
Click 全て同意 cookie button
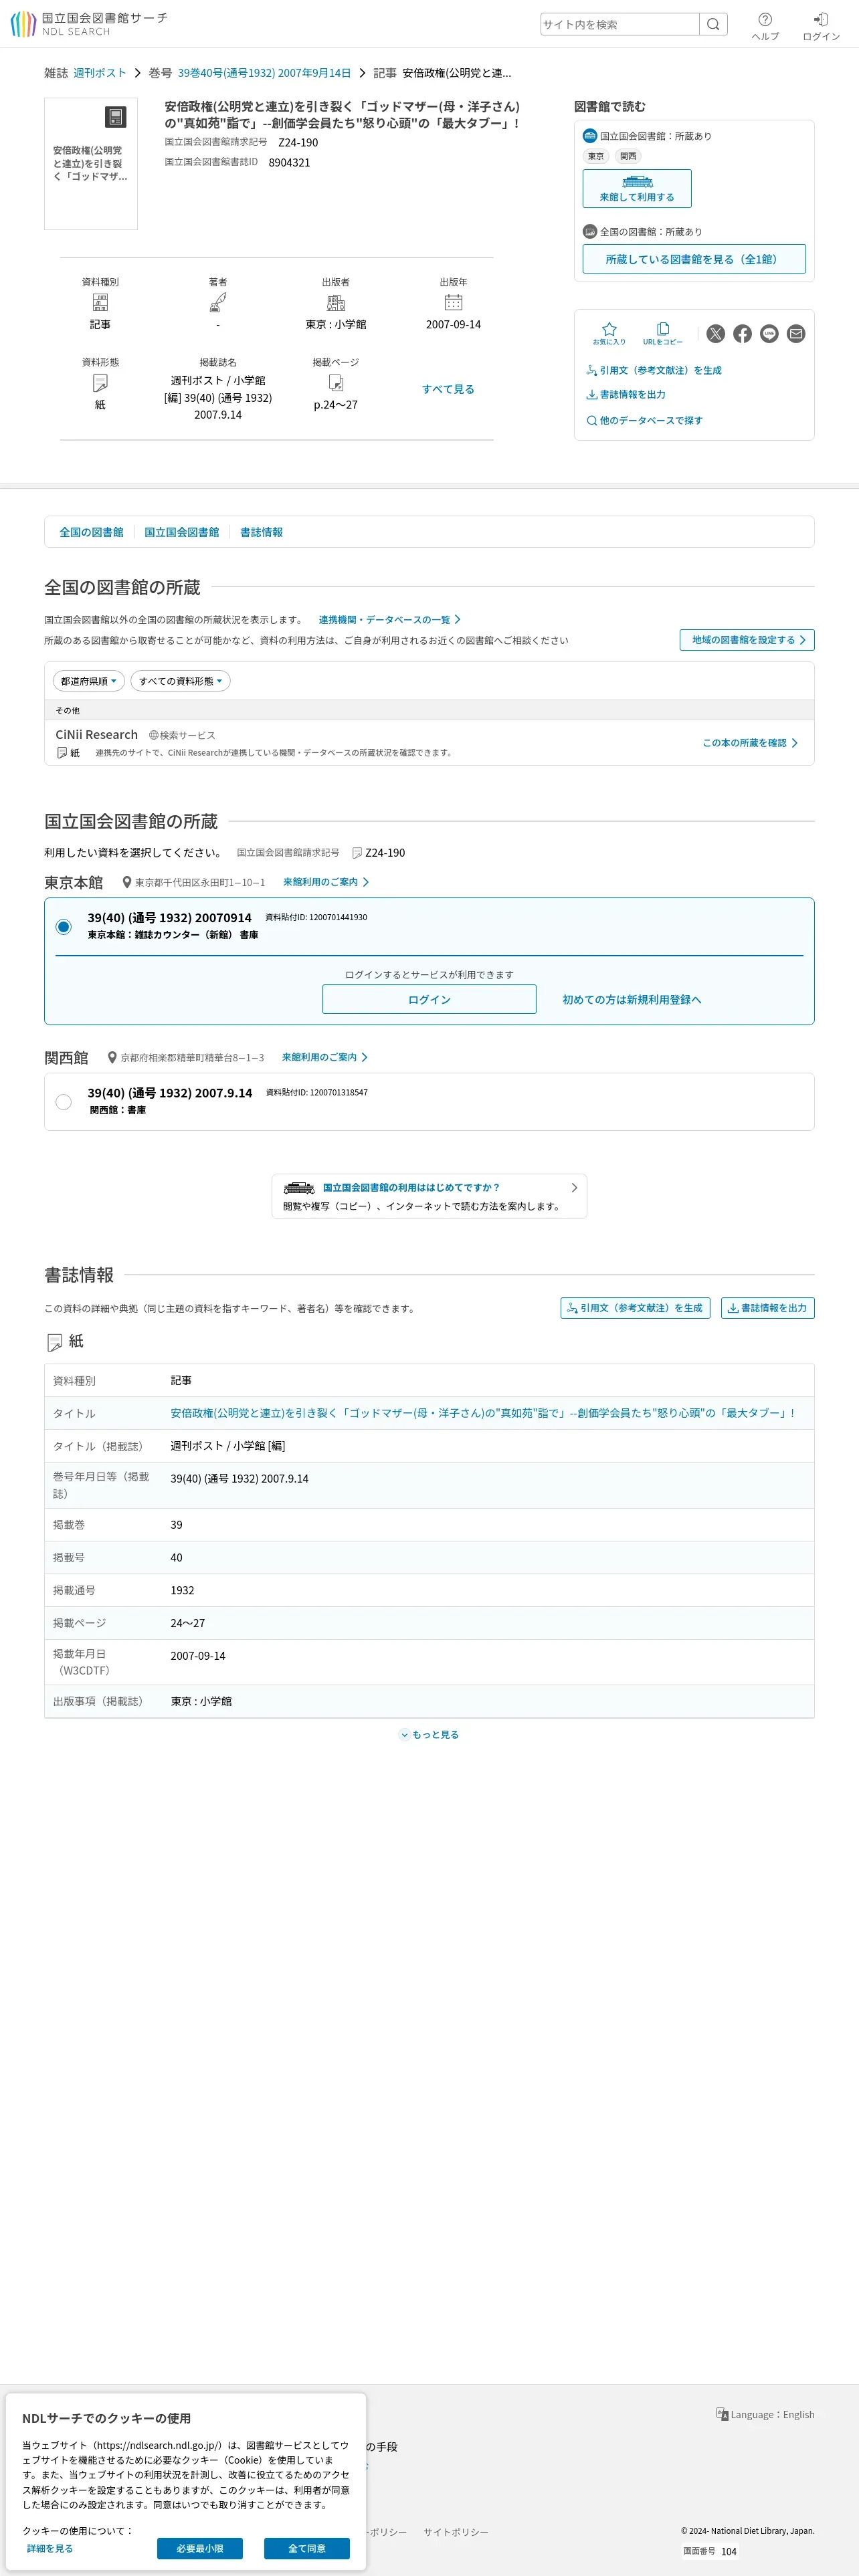(x=307, y=2548)
